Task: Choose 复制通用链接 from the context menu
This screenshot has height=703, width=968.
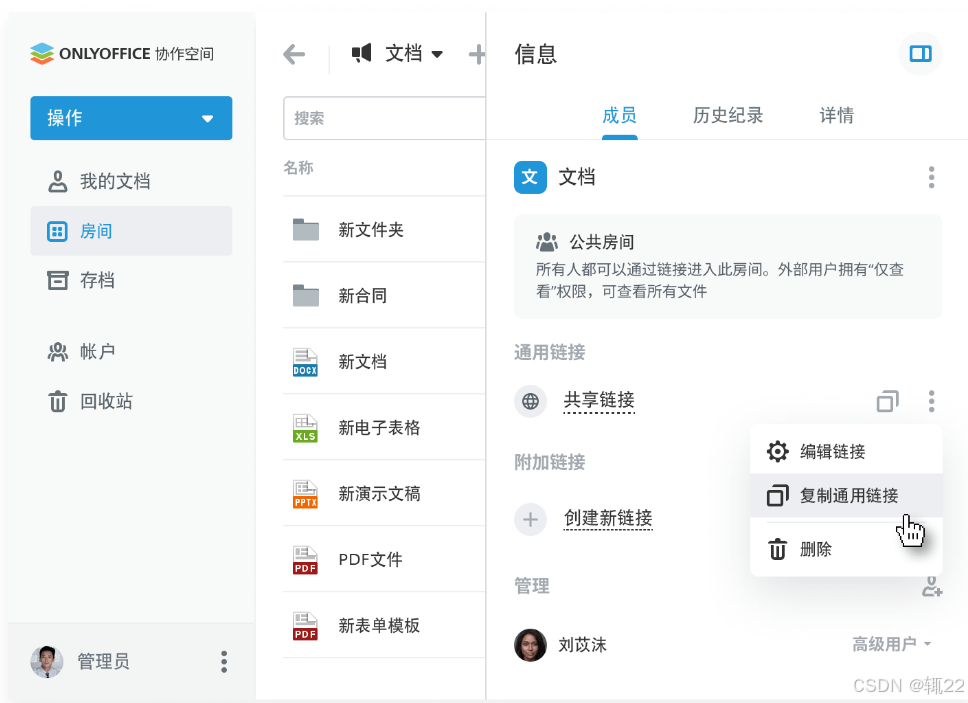Action: 846,496
